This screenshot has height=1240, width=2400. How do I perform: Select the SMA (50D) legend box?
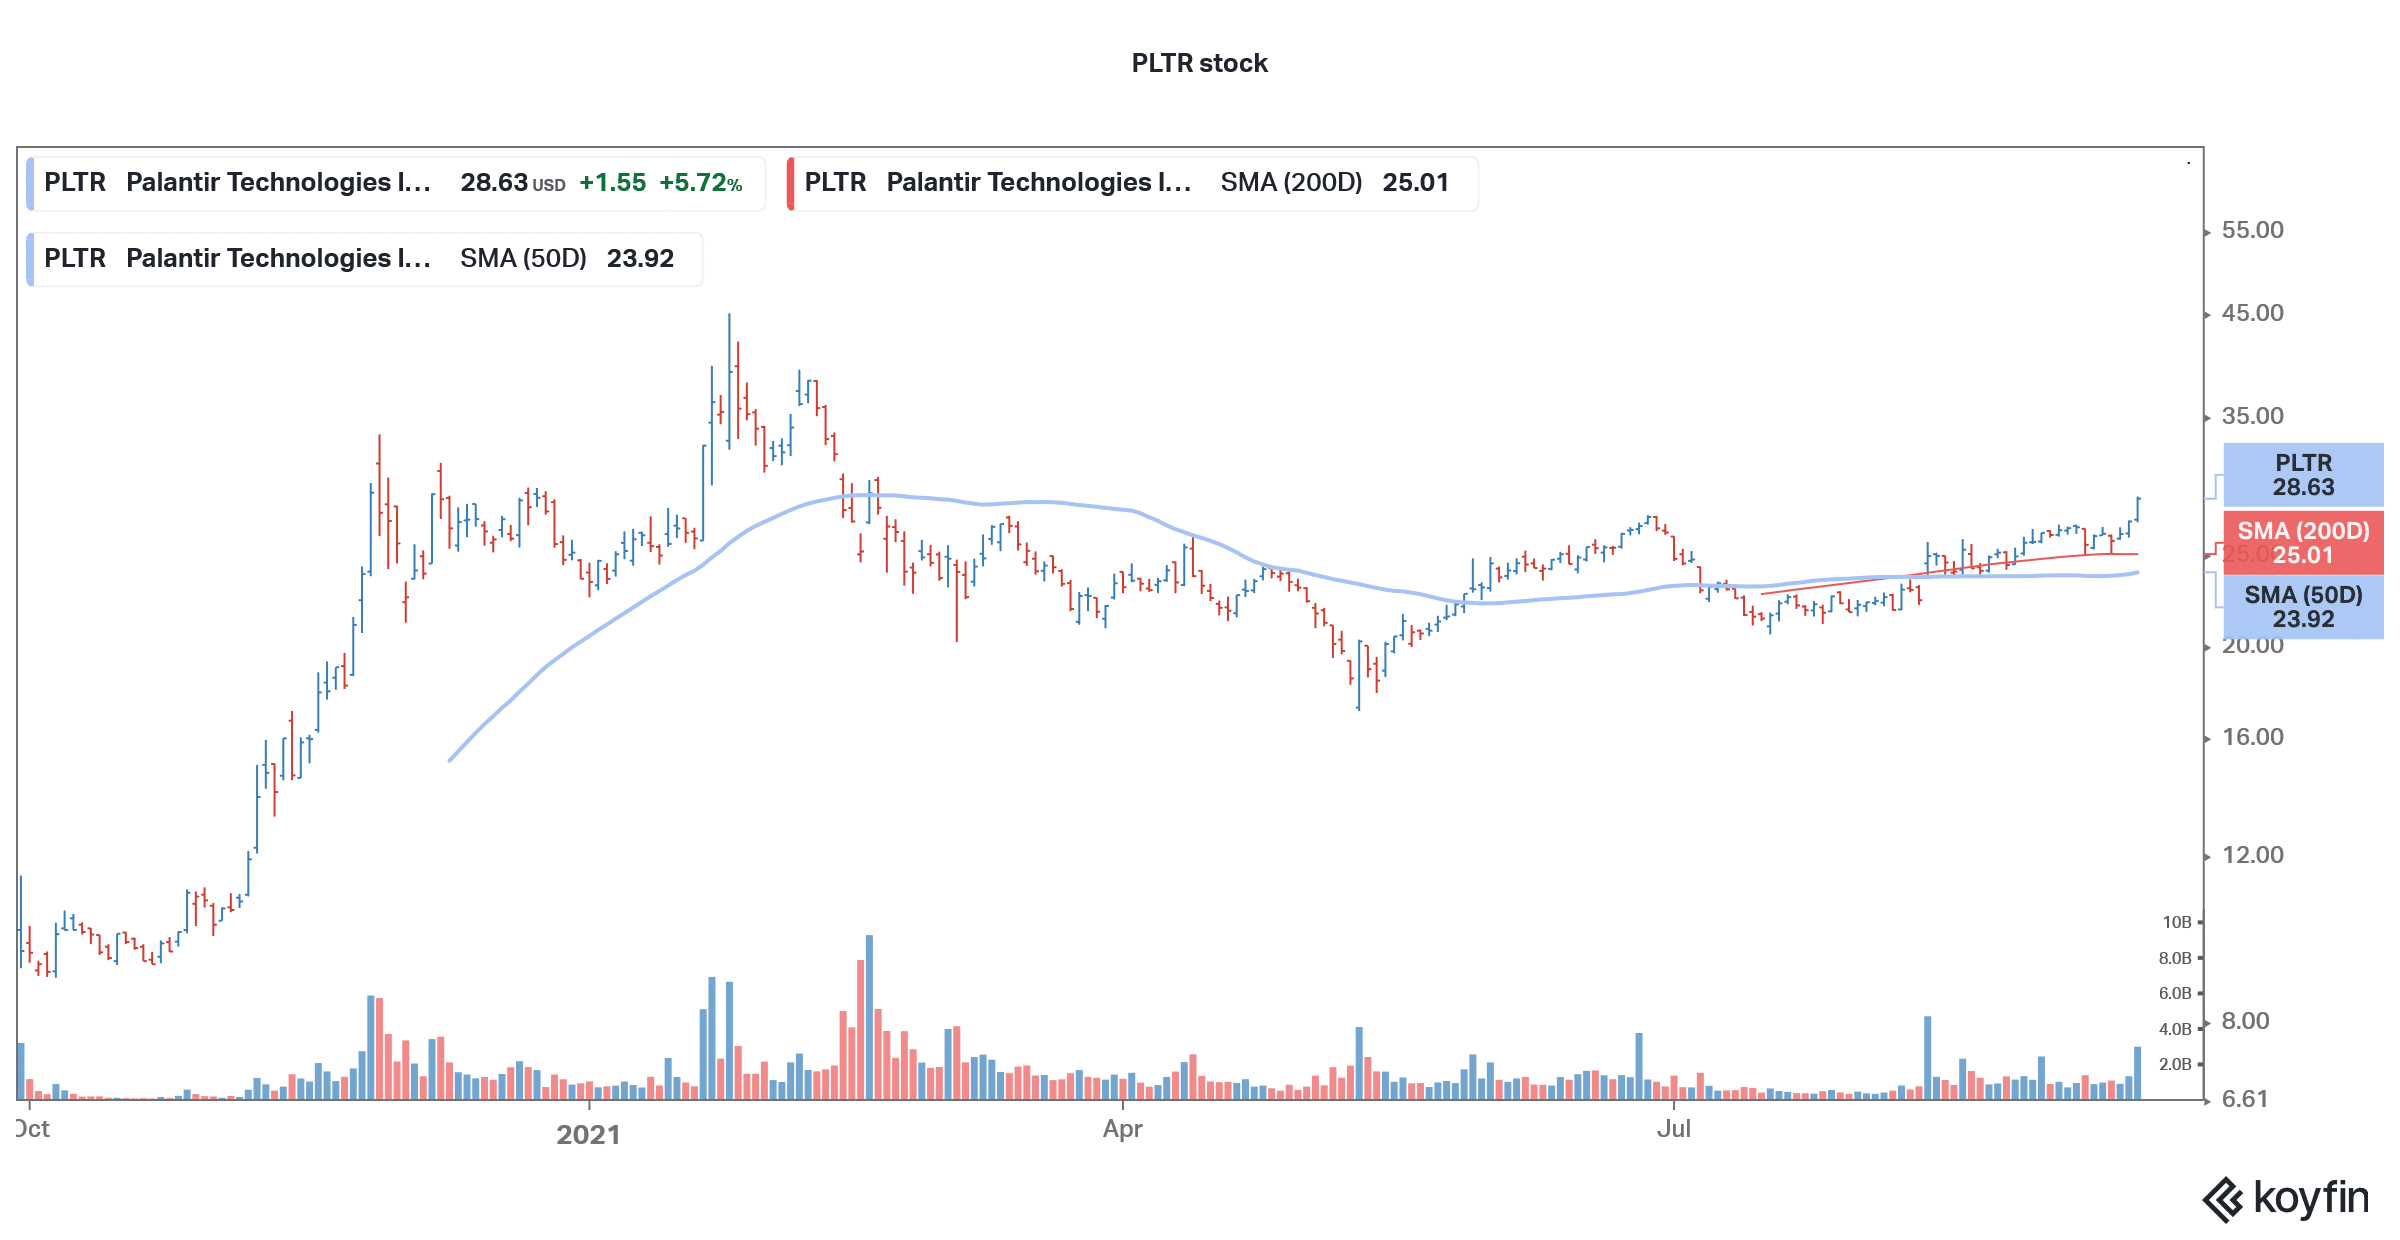(x=364, y=259)
